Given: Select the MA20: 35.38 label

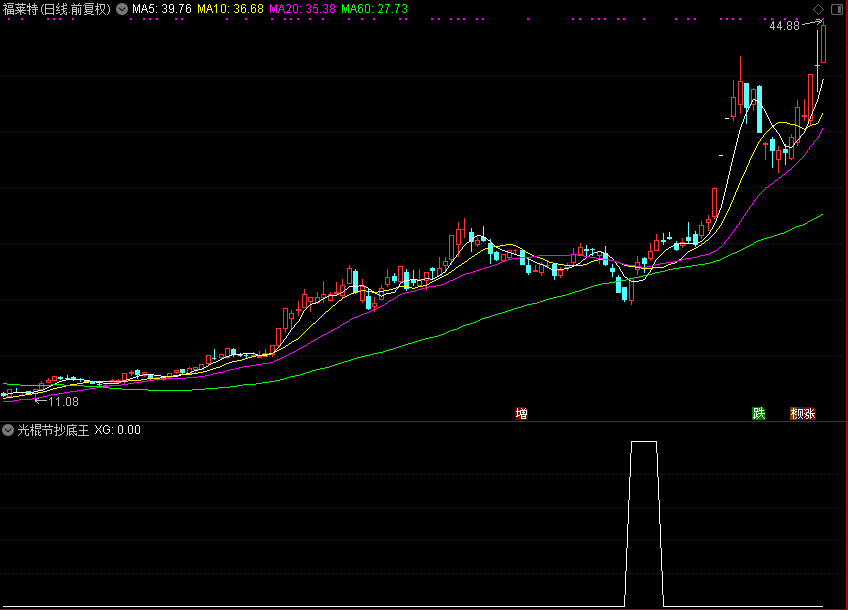Looking at the screenshot, I should tap(302, 9).
